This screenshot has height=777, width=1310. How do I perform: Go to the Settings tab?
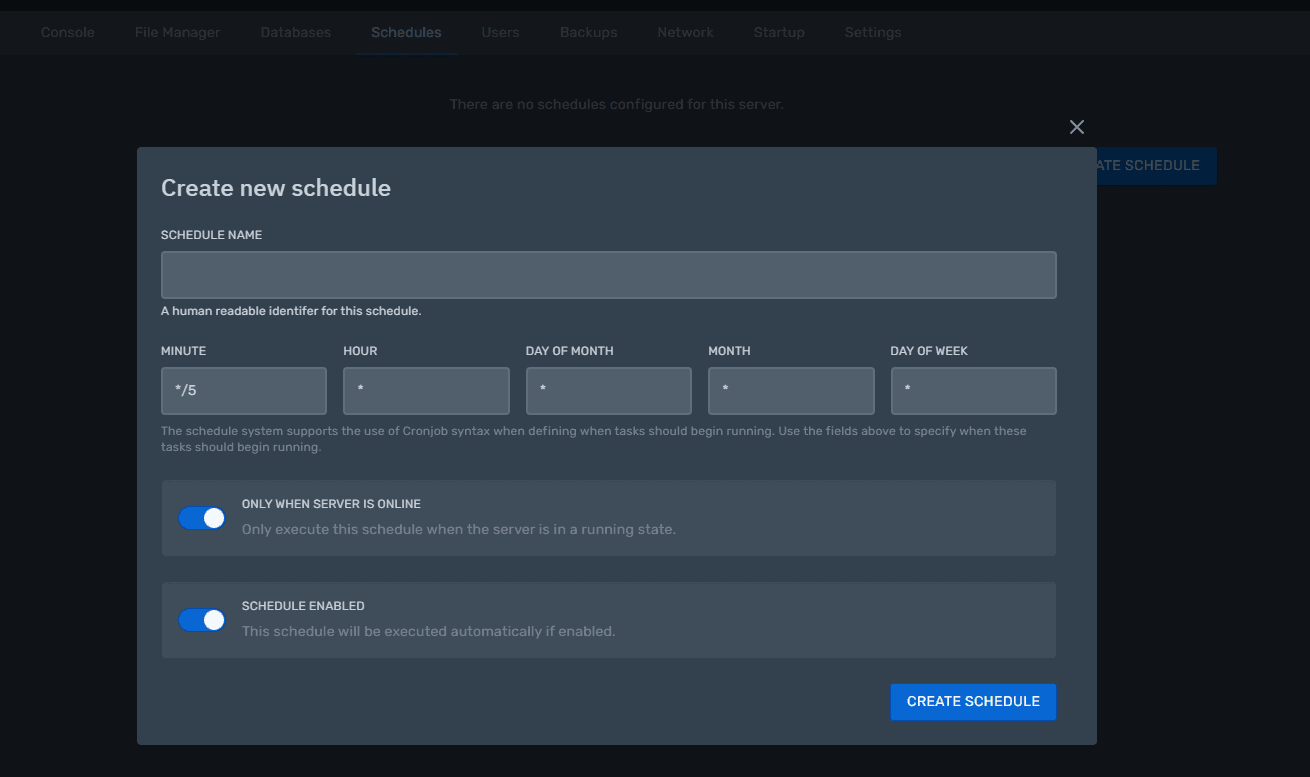(x=873, y=32)
